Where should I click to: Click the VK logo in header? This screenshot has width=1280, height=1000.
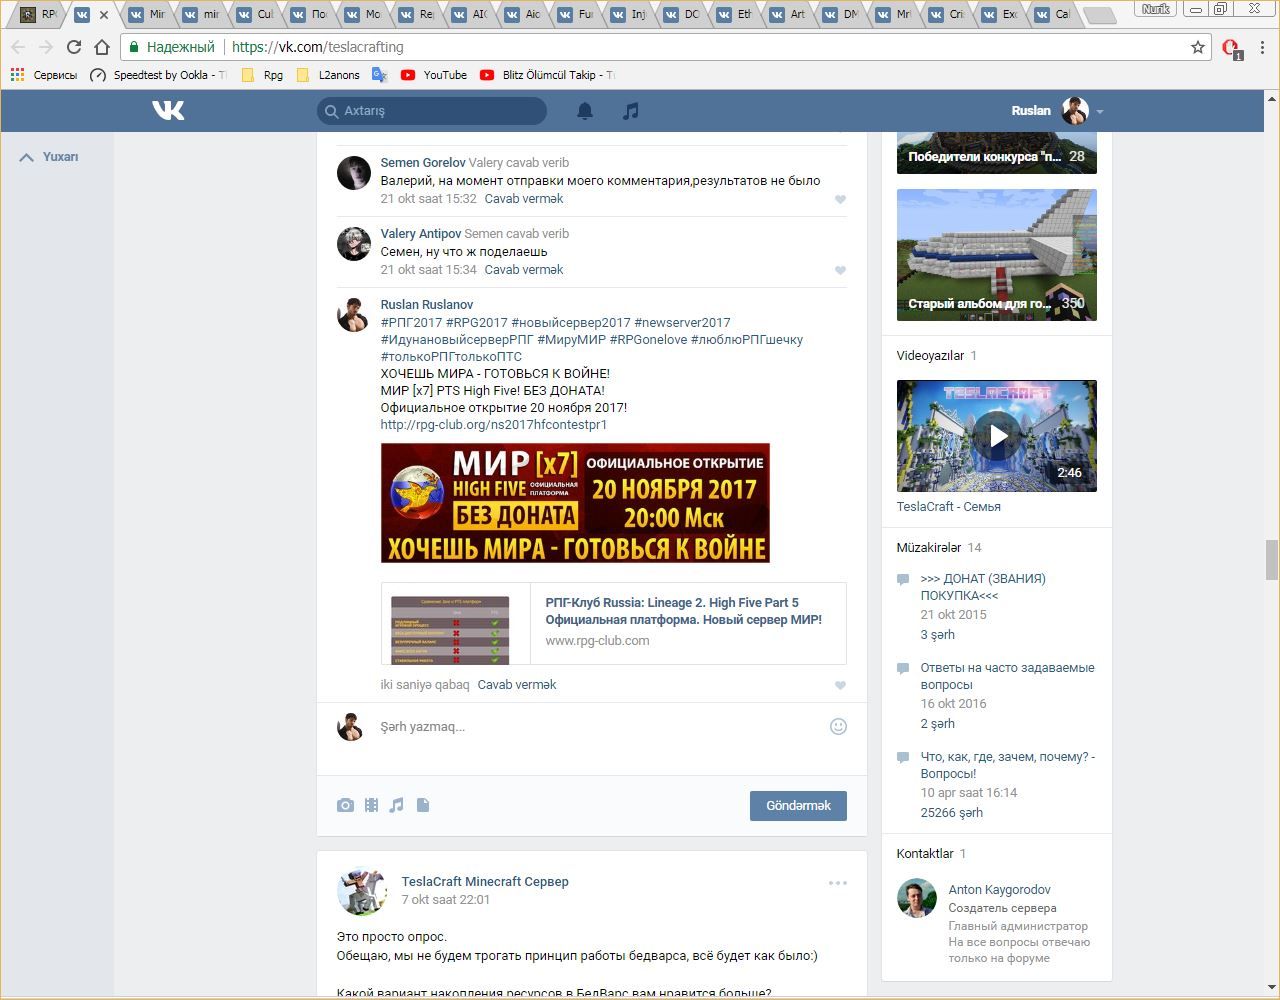point(168,110)
